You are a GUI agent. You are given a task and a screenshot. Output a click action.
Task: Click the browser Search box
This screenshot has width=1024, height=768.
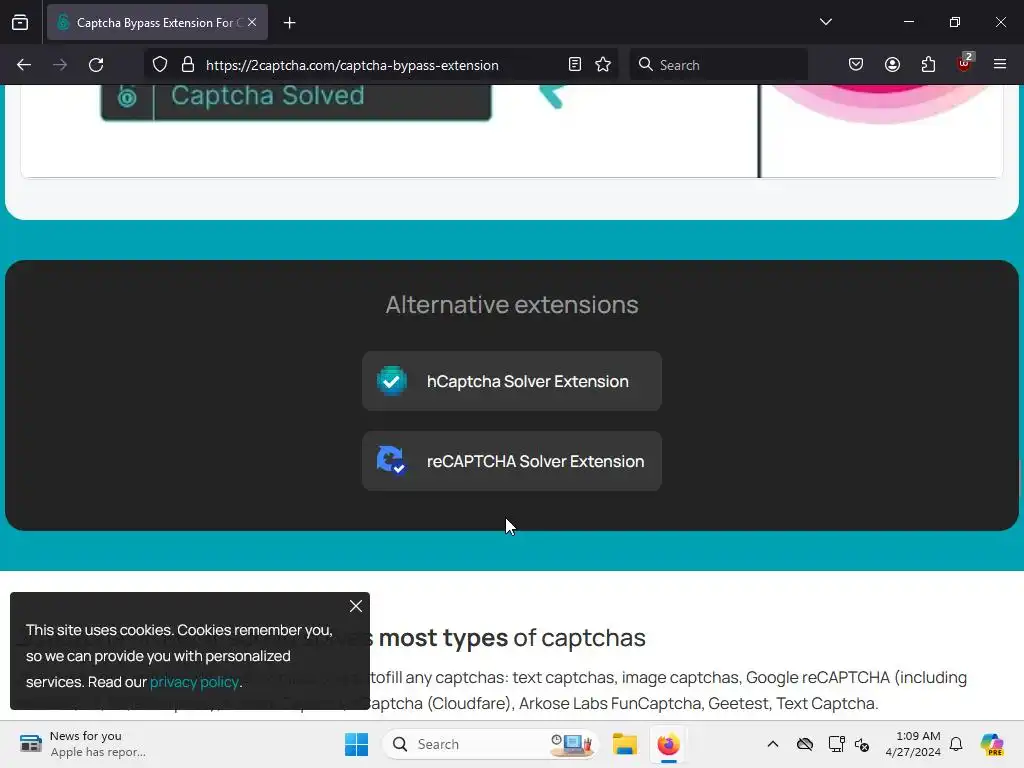(718, 65)
